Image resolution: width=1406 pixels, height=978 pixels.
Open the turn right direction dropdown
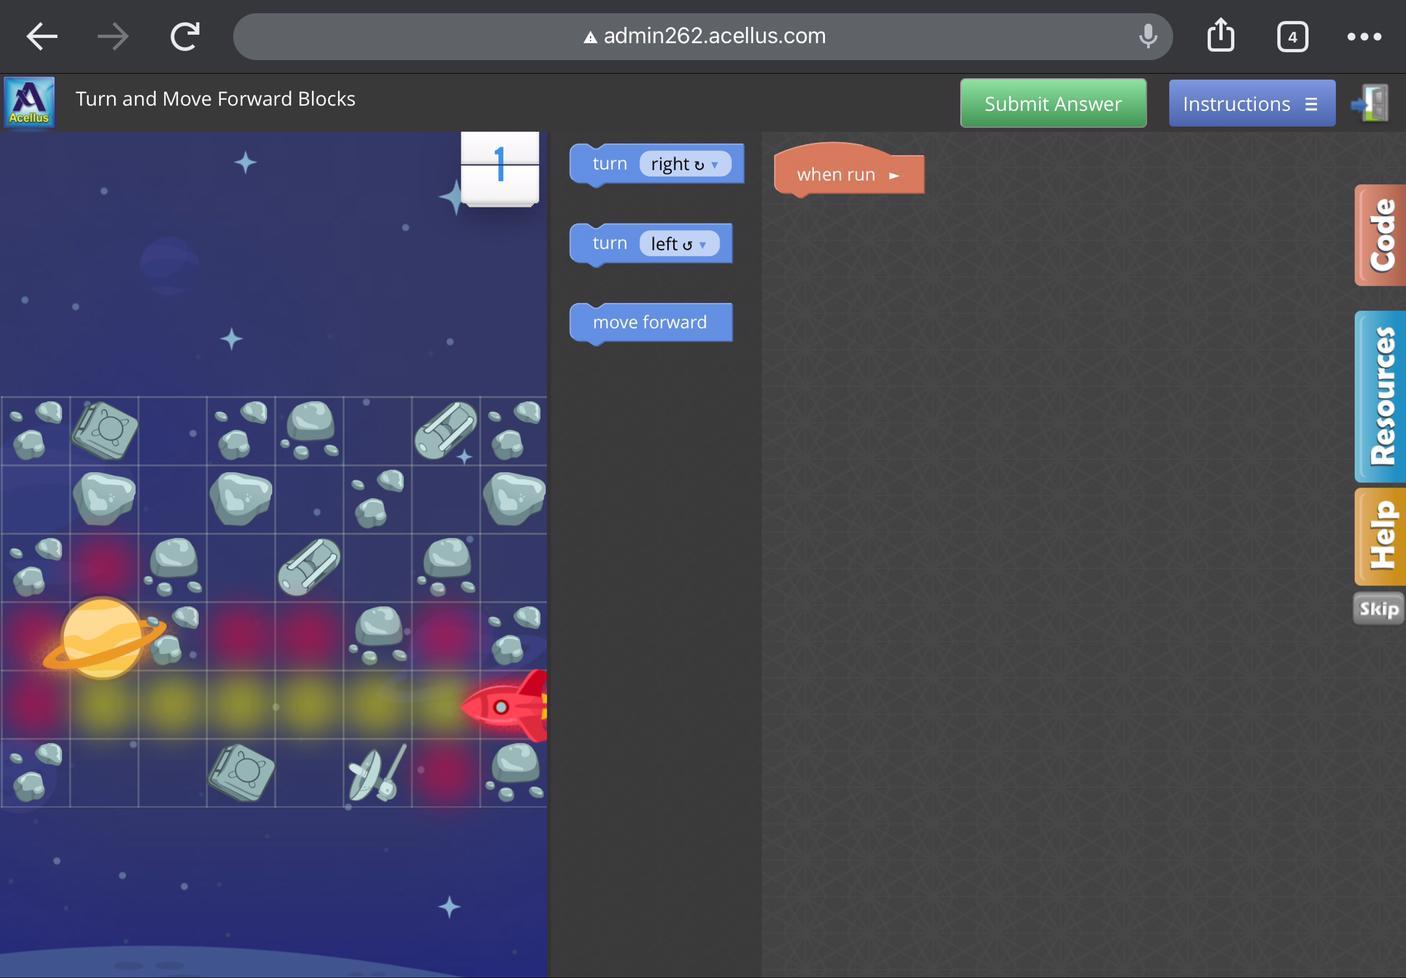(x=685, y=164)
